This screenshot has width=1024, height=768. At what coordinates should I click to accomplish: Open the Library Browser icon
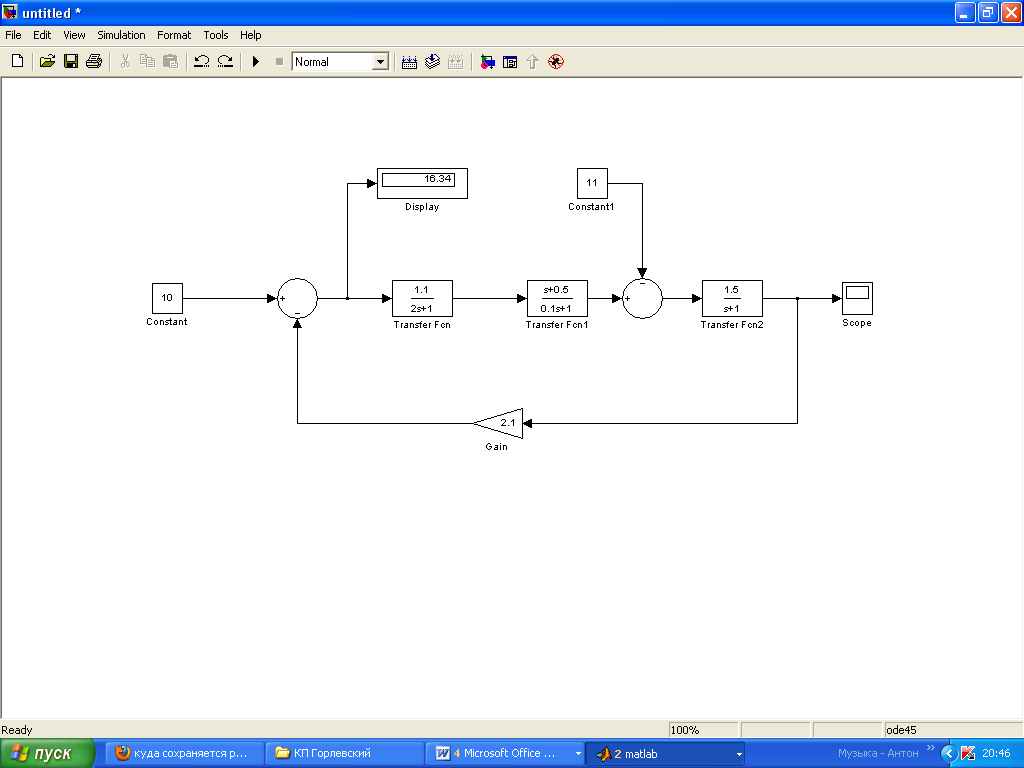487,62
